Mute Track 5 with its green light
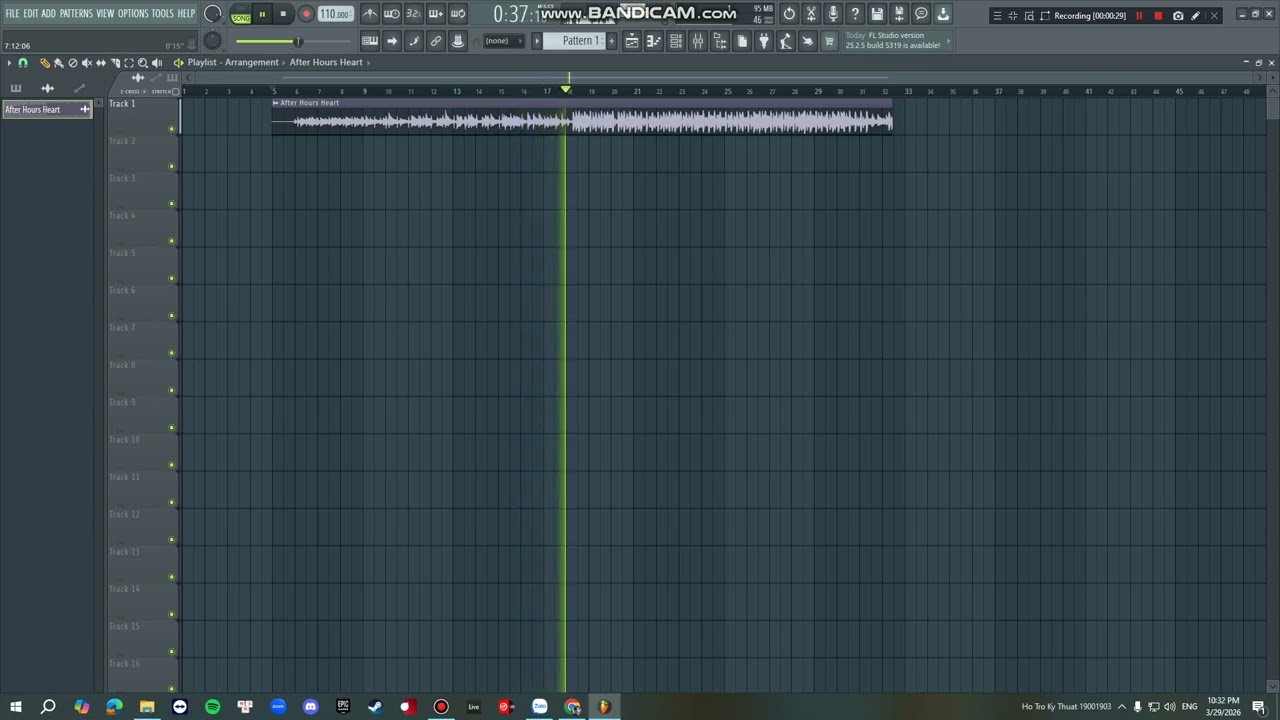This screenshot has width=1280, height=720. (x=172, y=278)
